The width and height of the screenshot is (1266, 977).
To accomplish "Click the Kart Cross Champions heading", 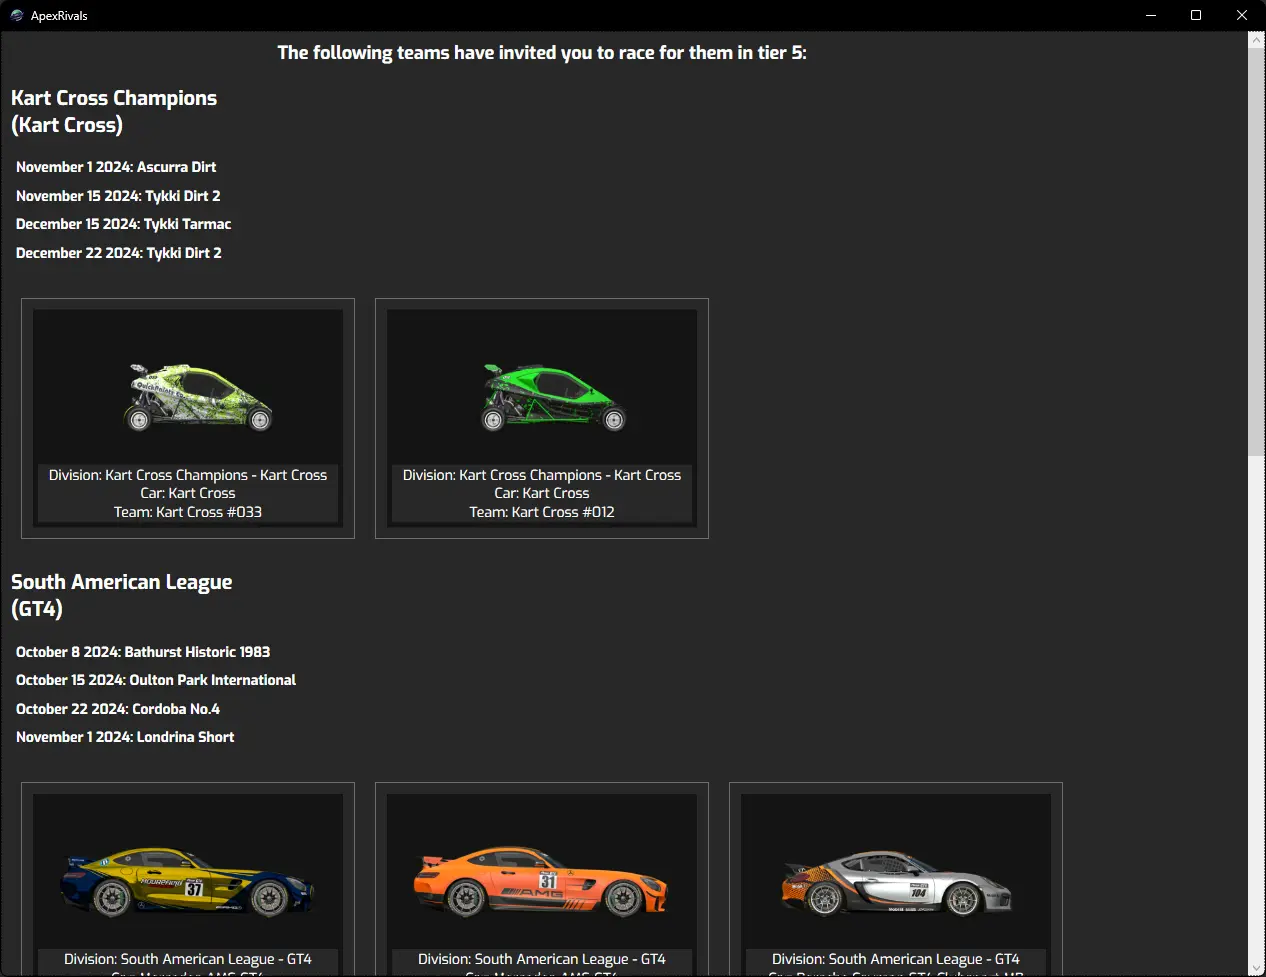I will [114, 111].
